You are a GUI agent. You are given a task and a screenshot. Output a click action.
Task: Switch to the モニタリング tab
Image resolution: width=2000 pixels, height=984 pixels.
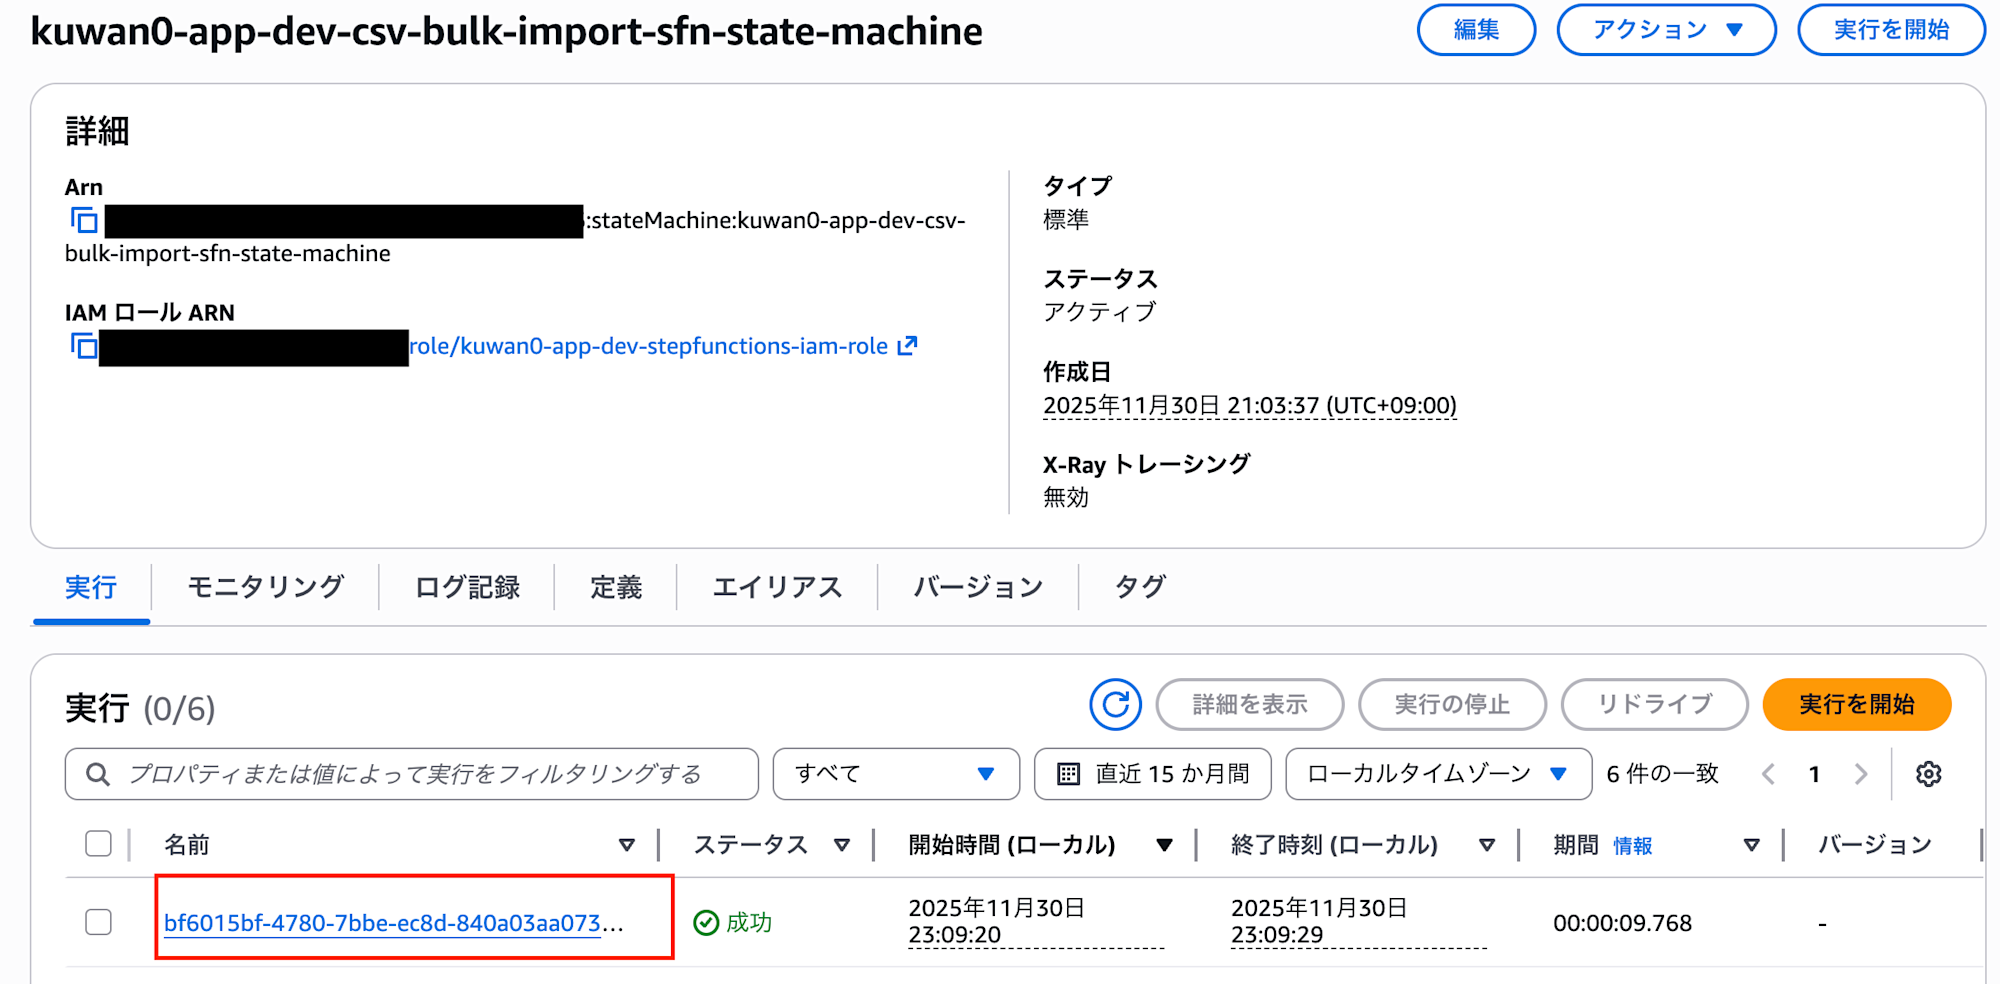coord(264,587)
